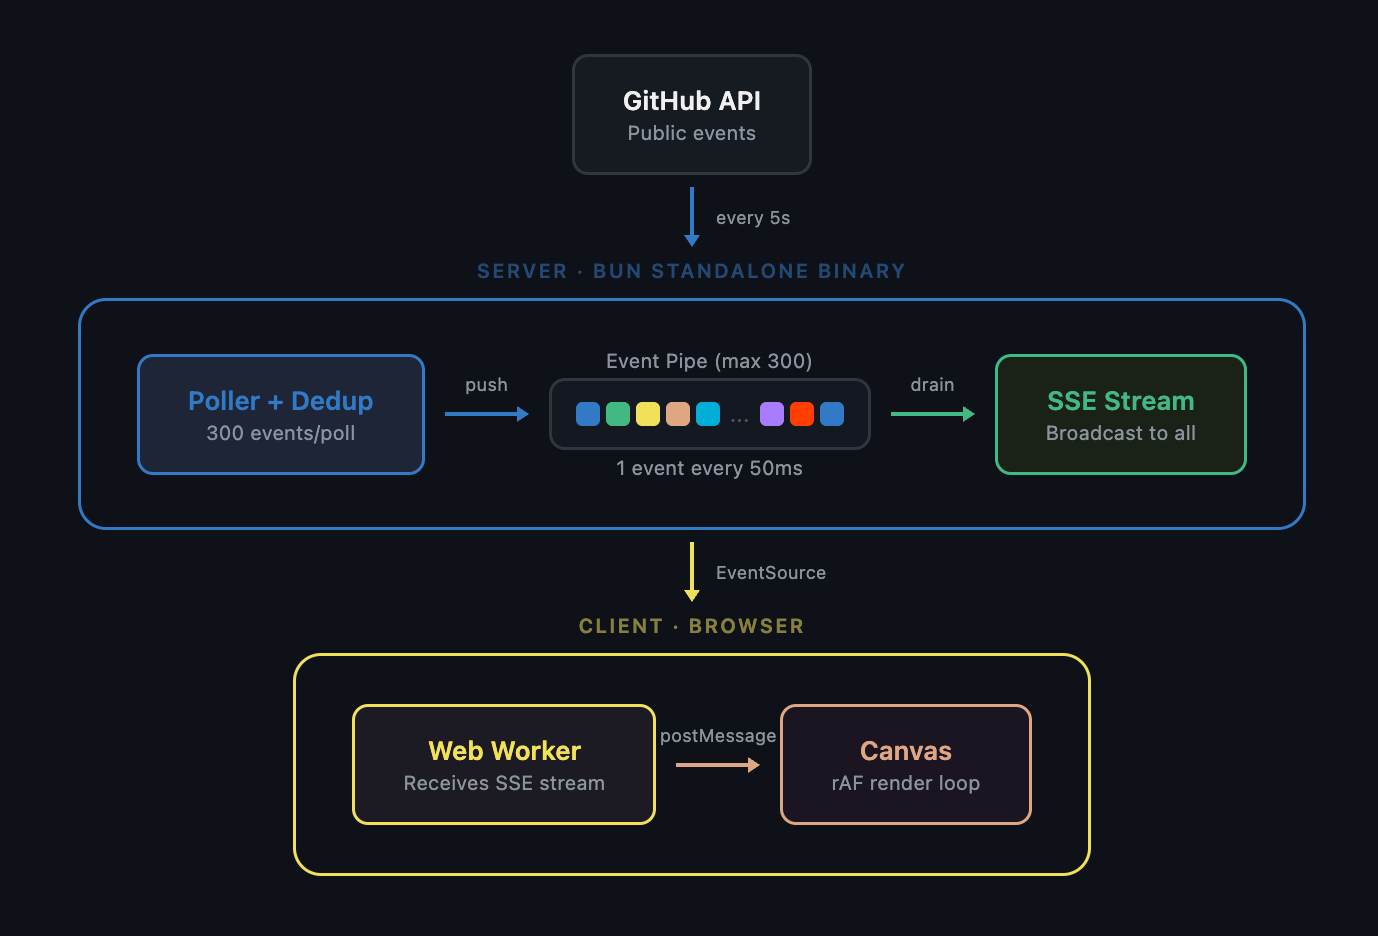Click the purple square in Event Pipe
1378x936 pixels.
[772, 414]
